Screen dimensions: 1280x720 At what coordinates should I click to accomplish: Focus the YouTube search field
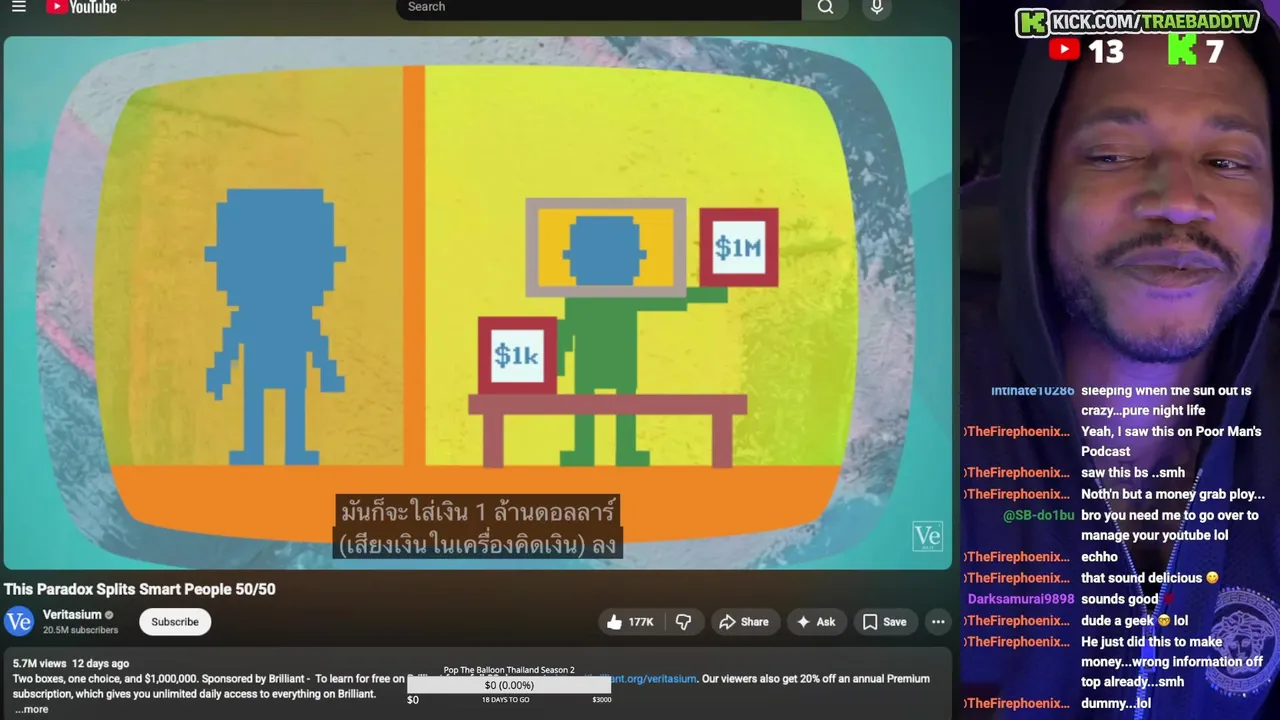pos(598,8)
